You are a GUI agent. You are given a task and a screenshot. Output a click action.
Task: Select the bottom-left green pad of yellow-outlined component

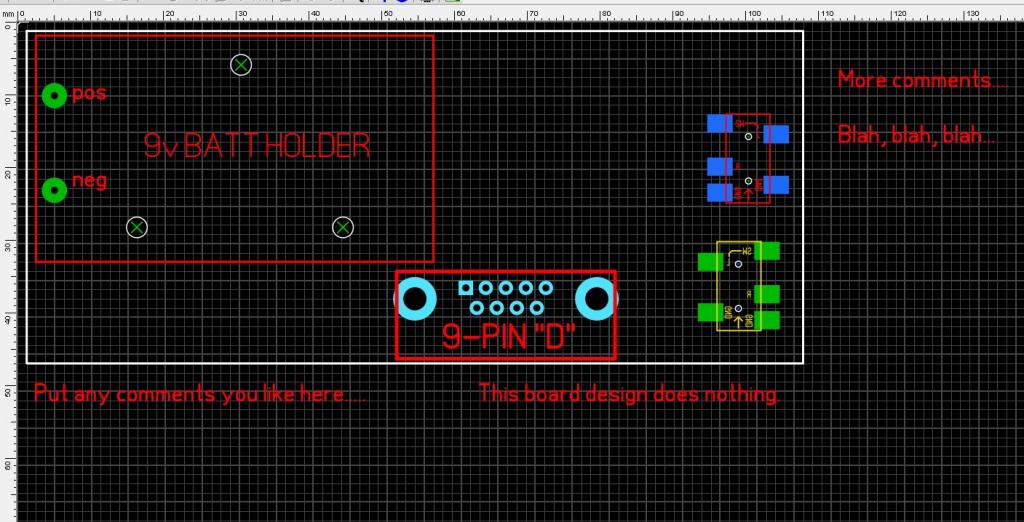710,312
